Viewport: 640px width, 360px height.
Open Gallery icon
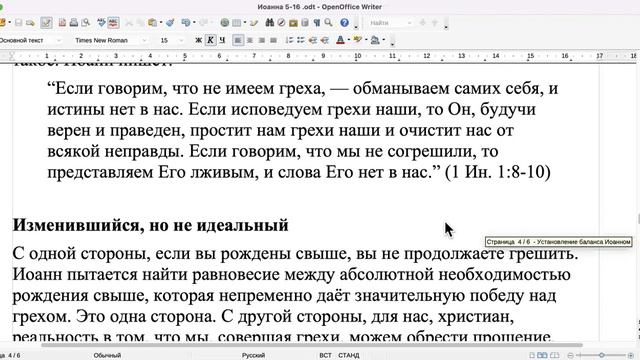(x=293, y=23)
